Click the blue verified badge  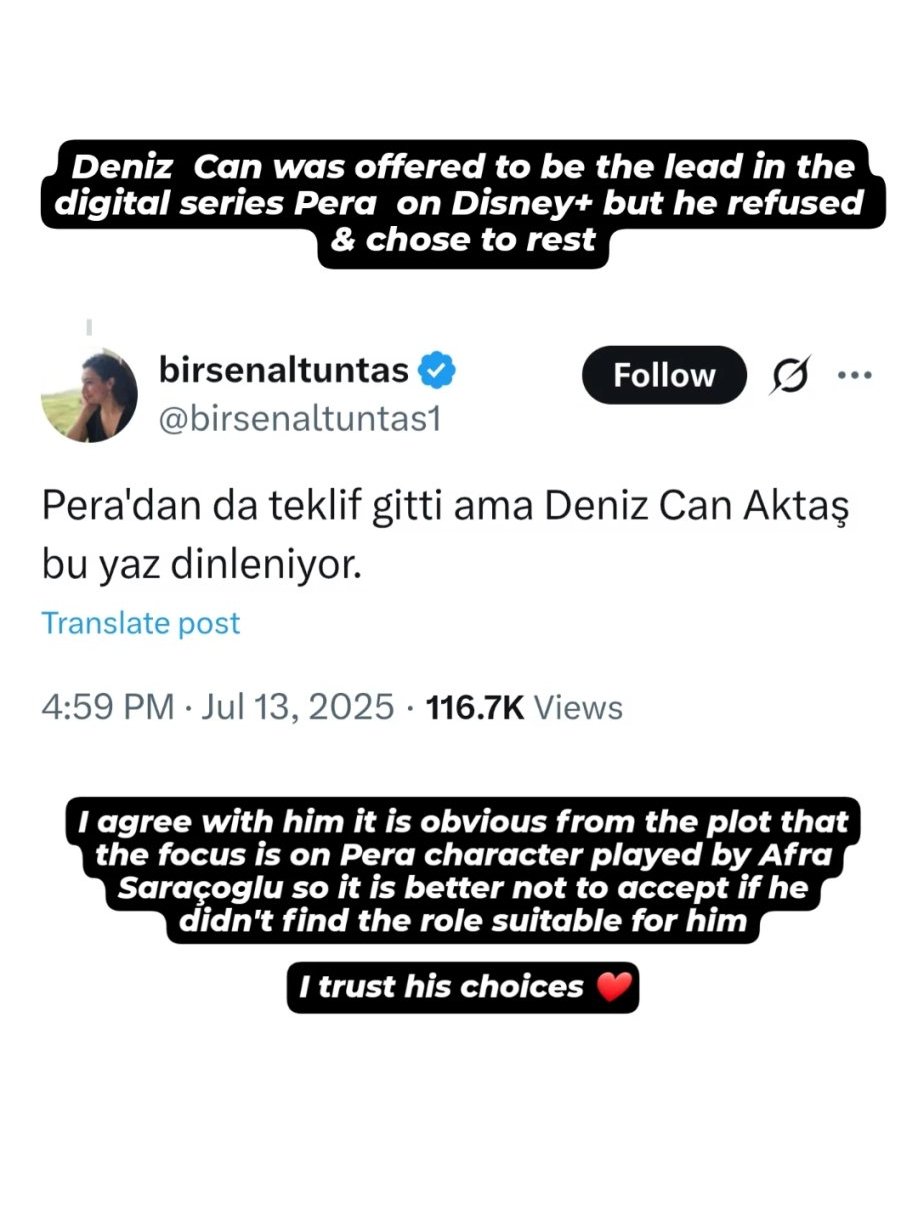(x=437, y=370)
